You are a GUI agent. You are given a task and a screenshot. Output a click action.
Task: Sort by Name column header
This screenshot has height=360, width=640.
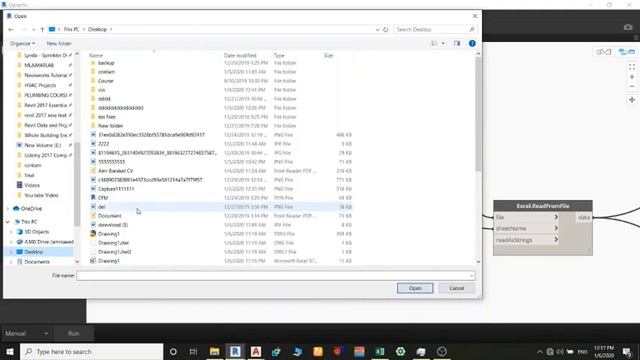96,55
